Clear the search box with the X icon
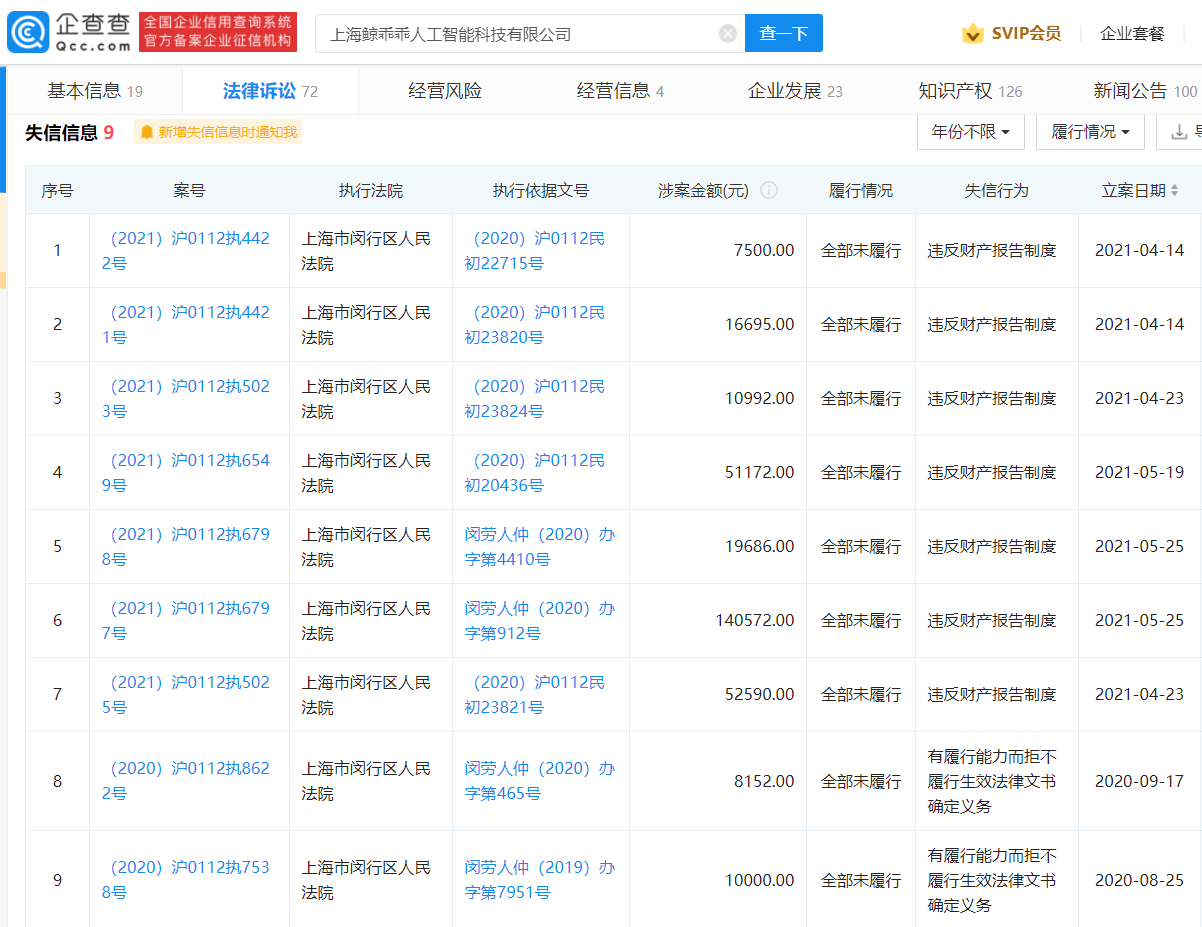Image resolution: width=1202 pixels, height=927 pixels. pos(728,33)
